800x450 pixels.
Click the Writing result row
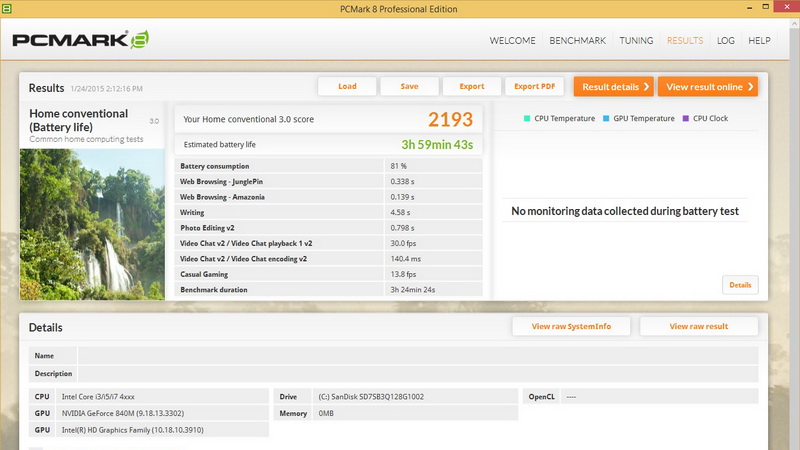pyautogui.click(x=329, y=212)
